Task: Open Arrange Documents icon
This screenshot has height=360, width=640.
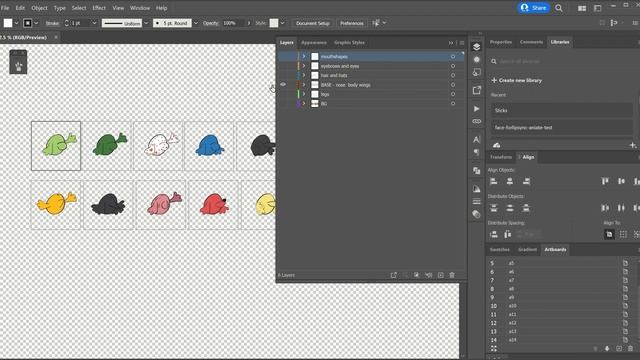Action: click(582, 8)
